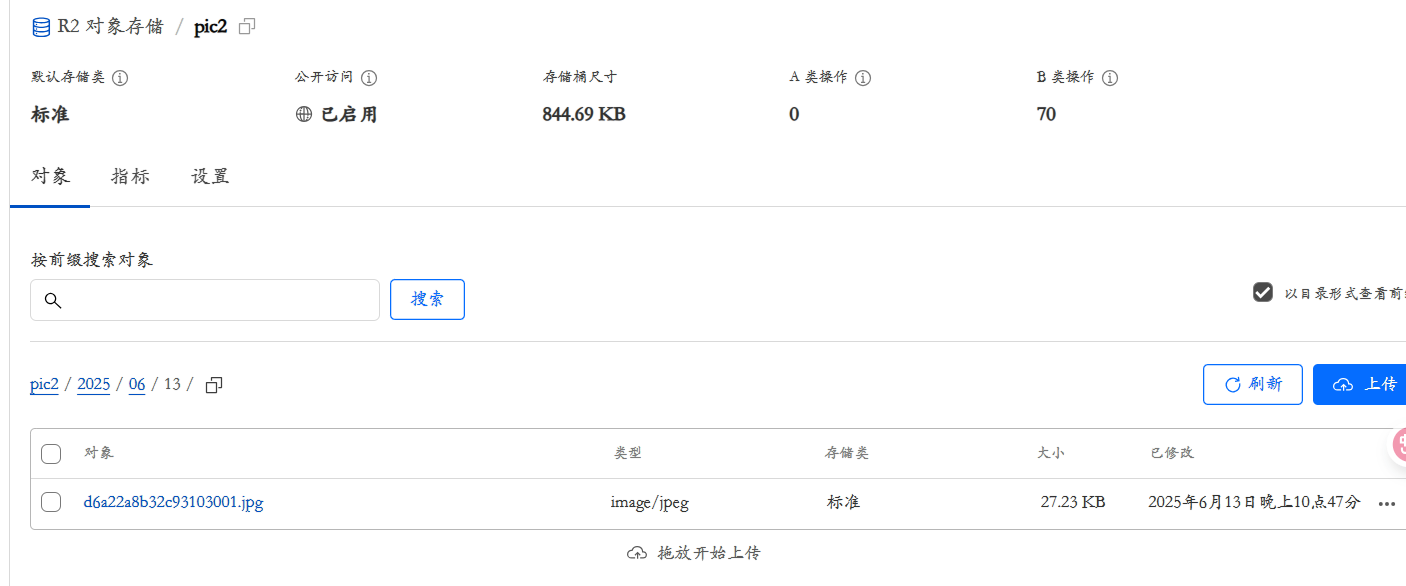
Task: Open the three-dot menu for d6a22a8b32c93103001.jpg
Action: (1386, 503)
